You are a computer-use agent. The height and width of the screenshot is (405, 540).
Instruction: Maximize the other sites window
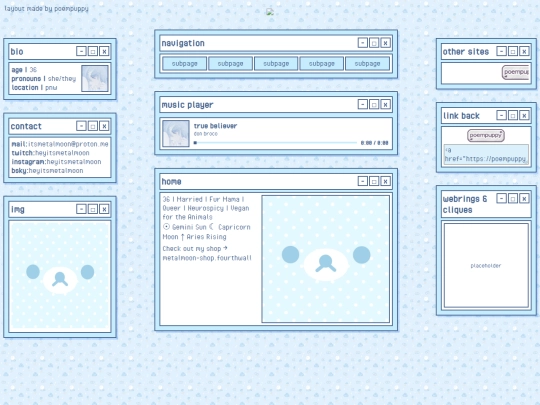pyautogui.click(x=513, y=51)
